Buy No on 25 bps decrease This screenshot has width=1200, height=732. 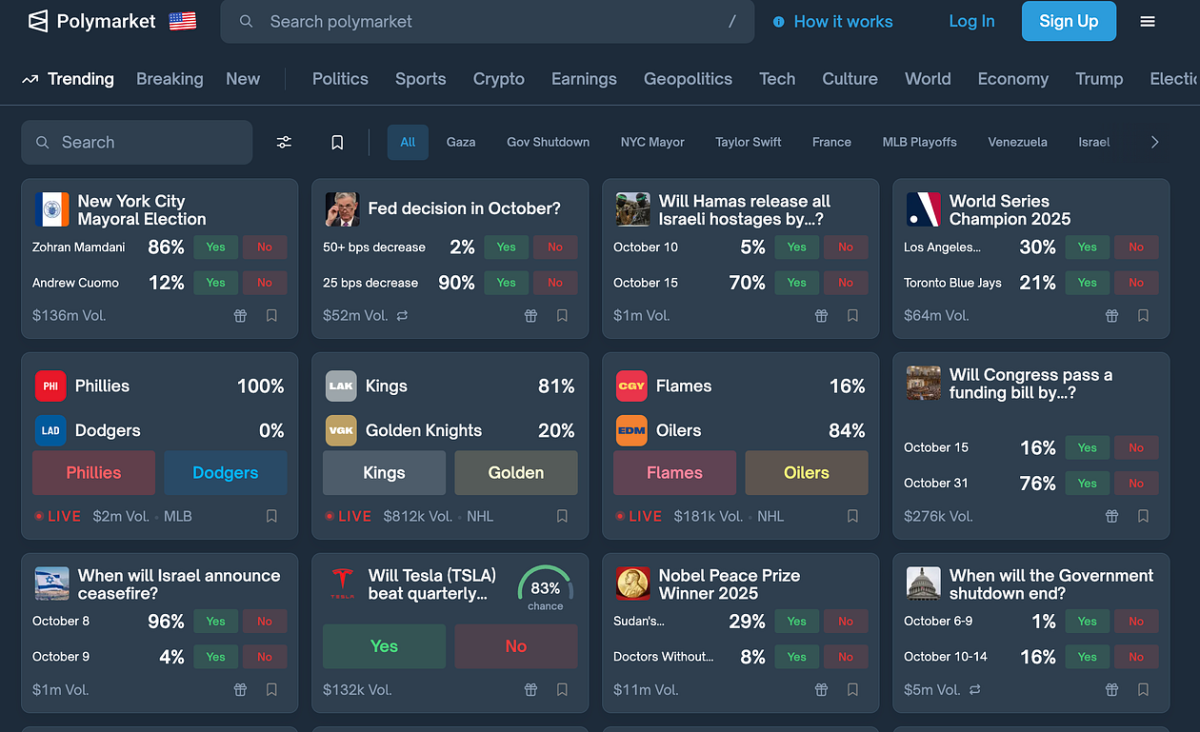pos(555,283)
